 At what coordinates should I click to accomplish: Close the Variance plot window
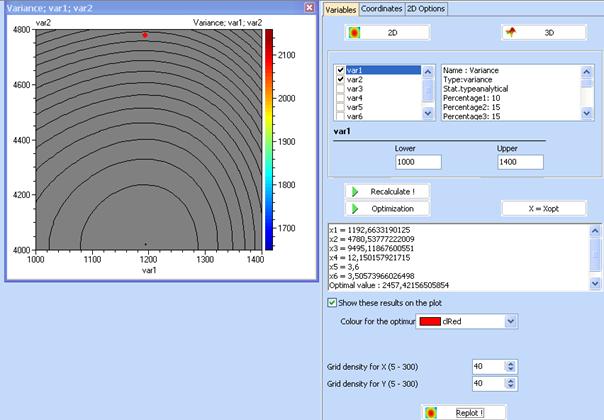[x=309, y=7]
